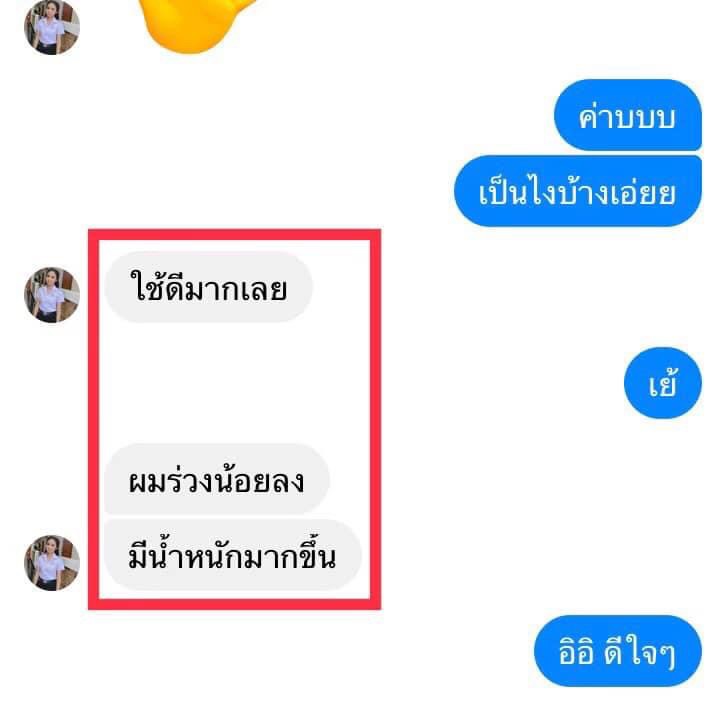712x712 pixels.
Task: Click white space below มีน้ำหนักมากขึ้น red frame
Action: tap(234, 658)
